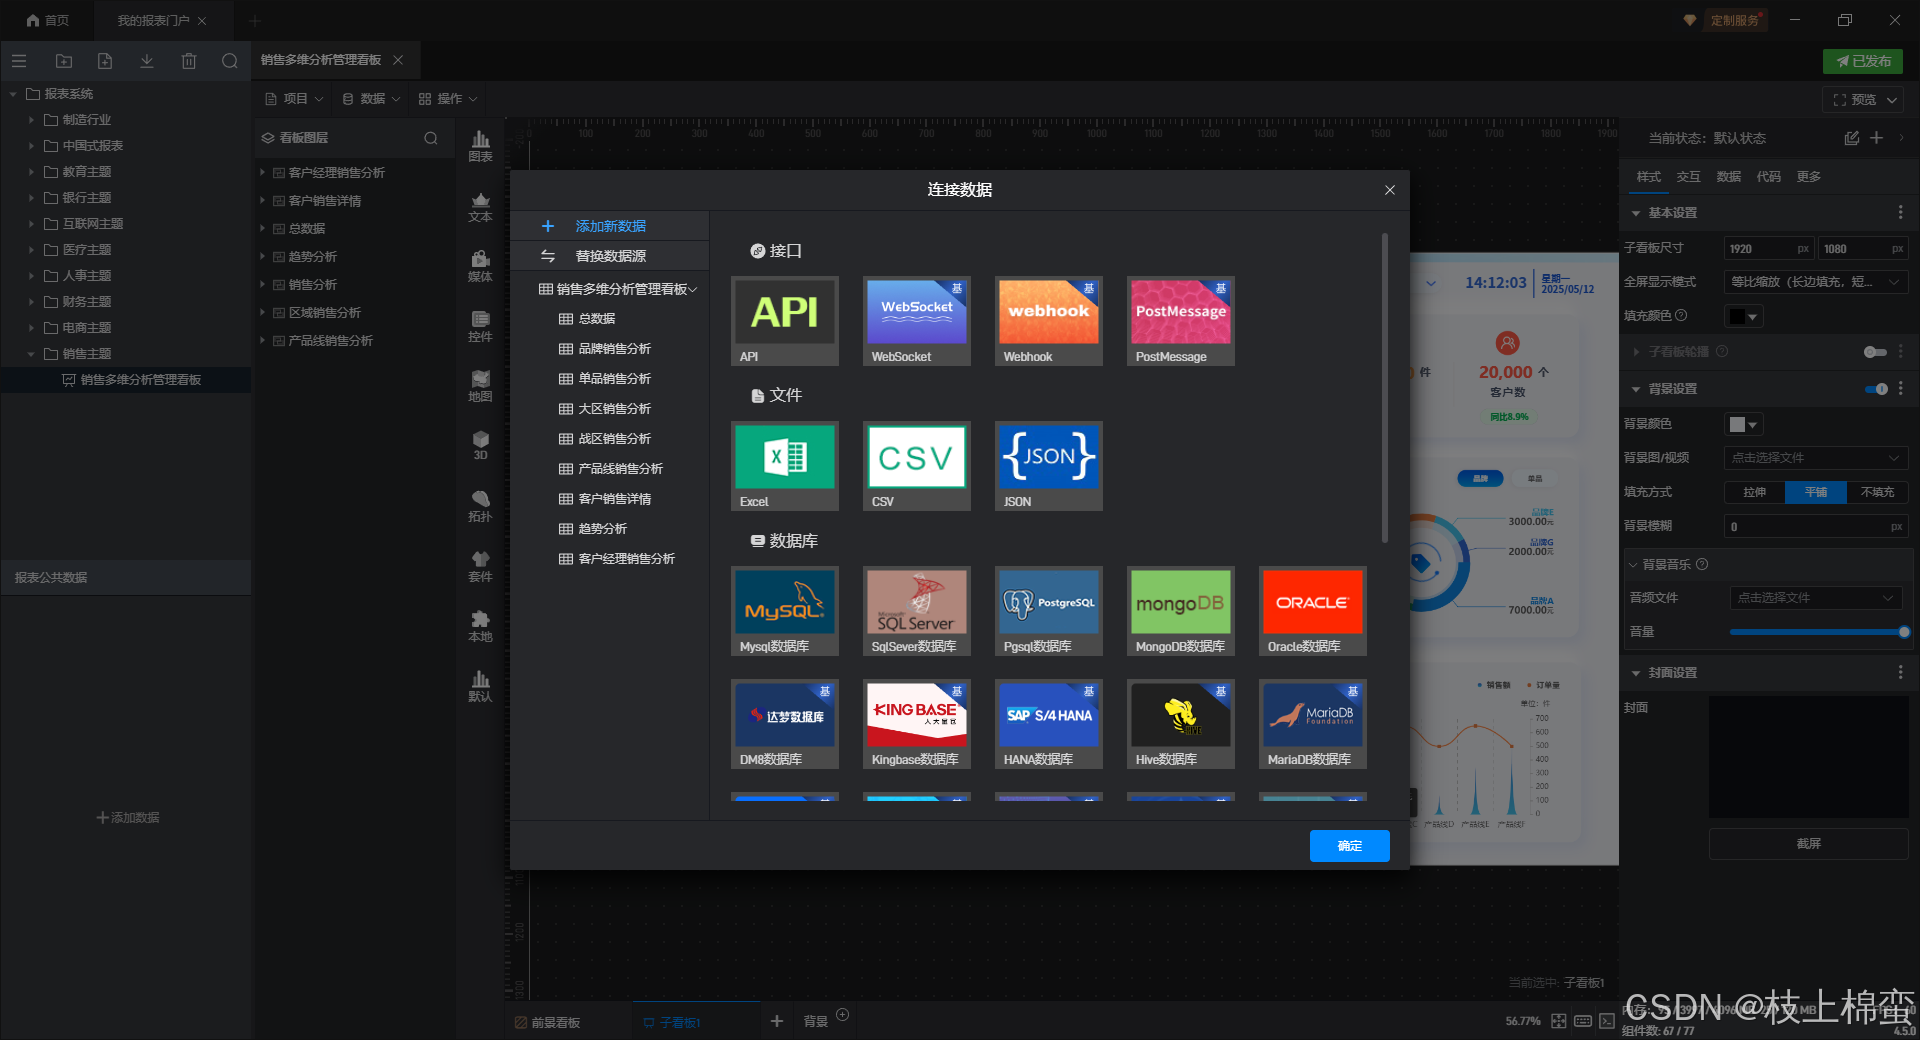Expand the 制造行业 folder
This screenshot has width=1920, height=1040.
pos(31,120)
